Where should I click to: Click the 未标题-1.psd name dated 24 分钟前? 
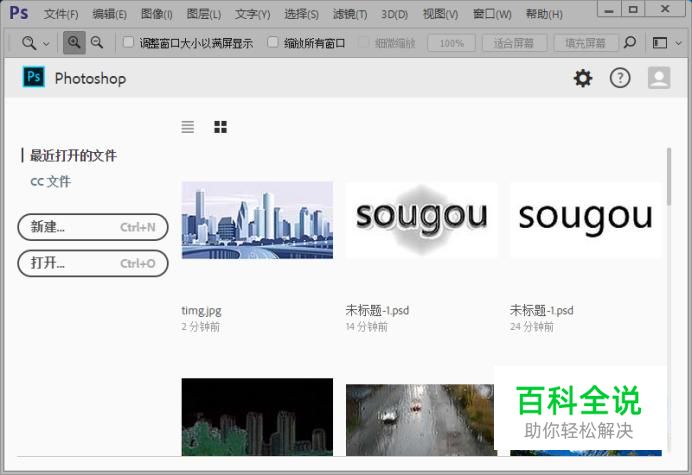(x=542, y=310)
